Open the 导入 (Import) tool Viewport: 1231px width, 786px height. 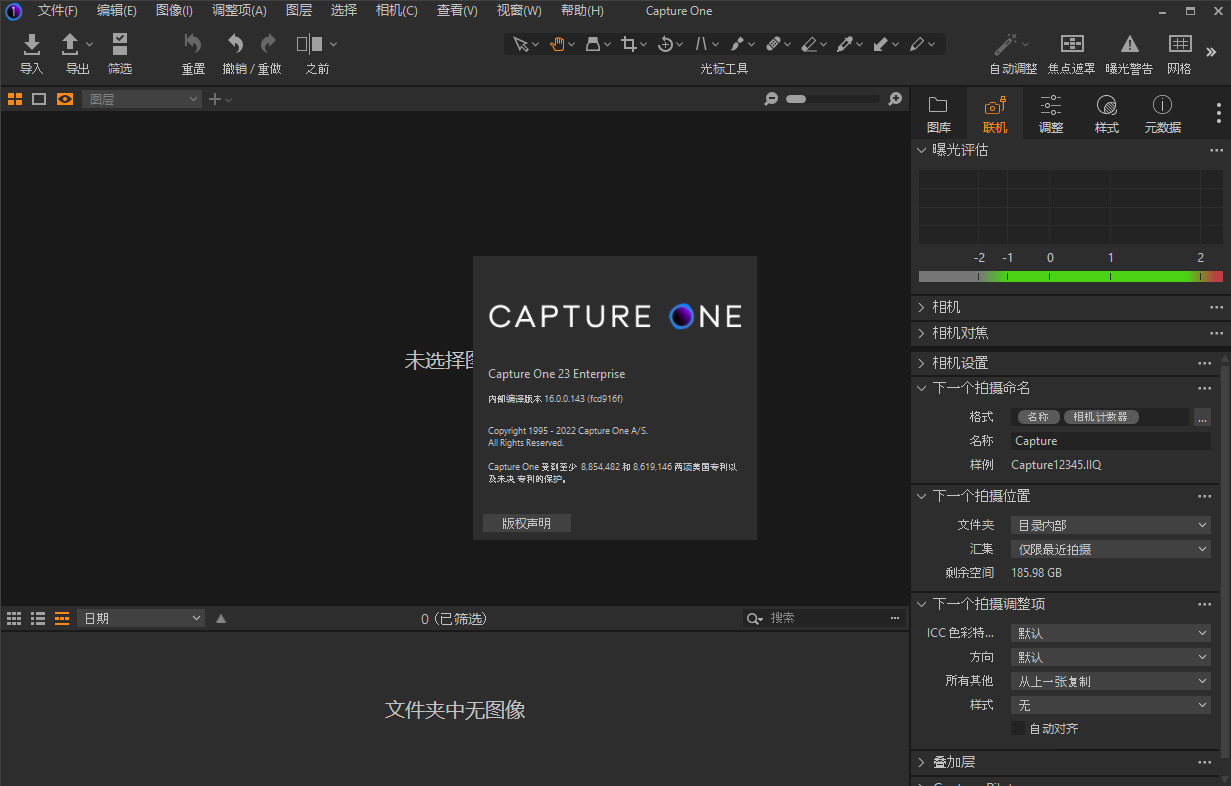pos(31,52)
